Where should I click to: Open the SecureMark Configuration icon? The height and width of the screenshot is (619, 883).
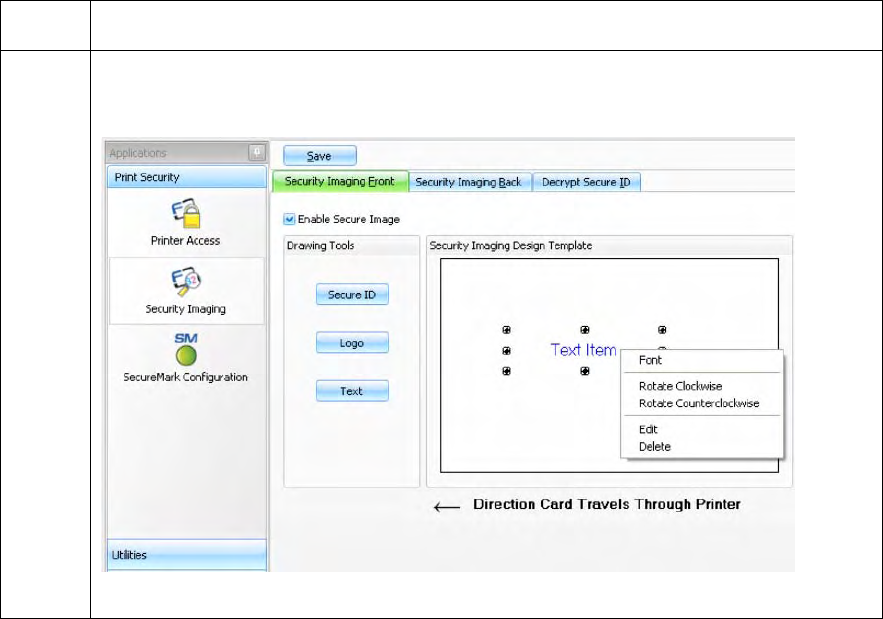coord(186,350)
